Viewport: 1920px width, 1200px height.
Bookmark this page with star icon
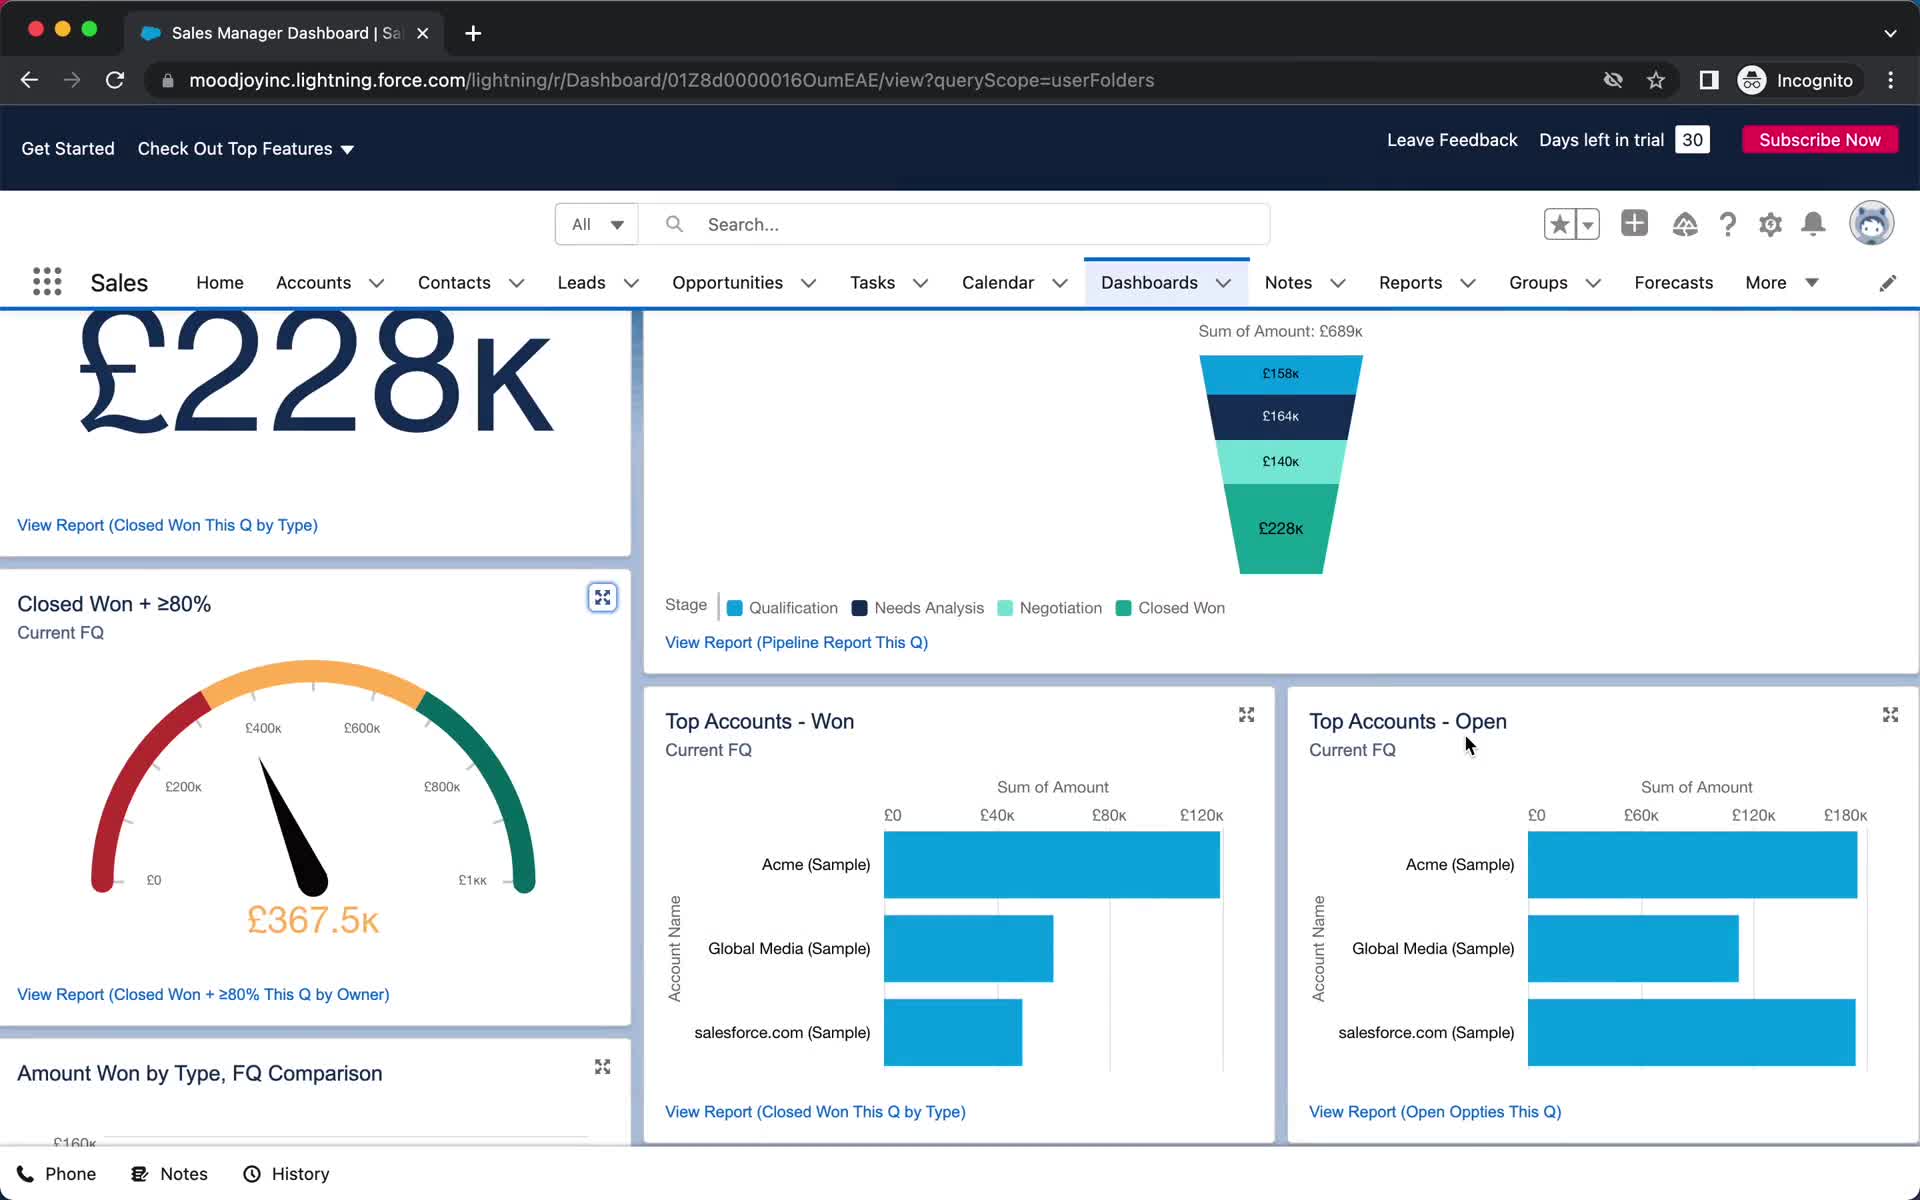click(x=1656, y=80)
